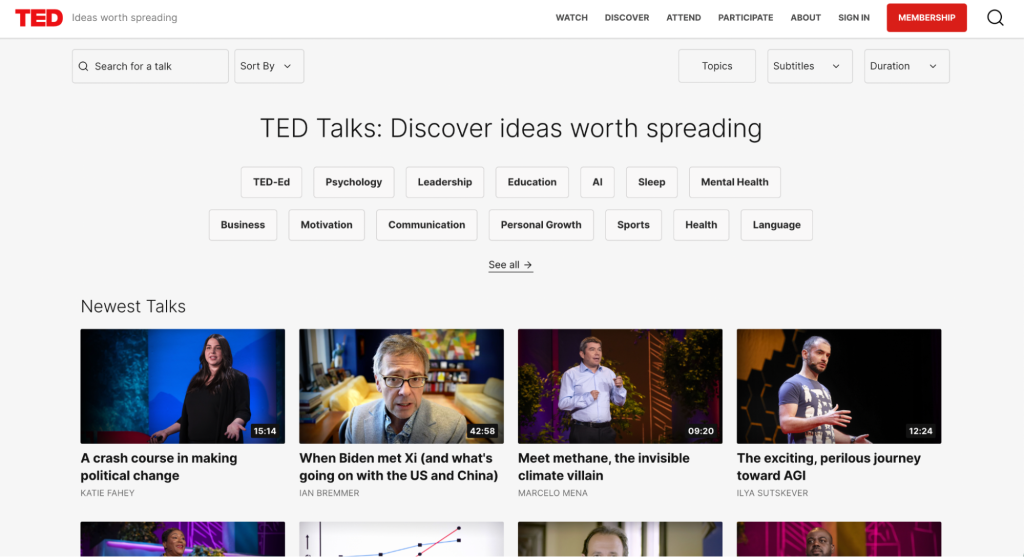Open the PARTICIPATE menu
Screen dimensions: 1024x557
click(x=746, y=18)
